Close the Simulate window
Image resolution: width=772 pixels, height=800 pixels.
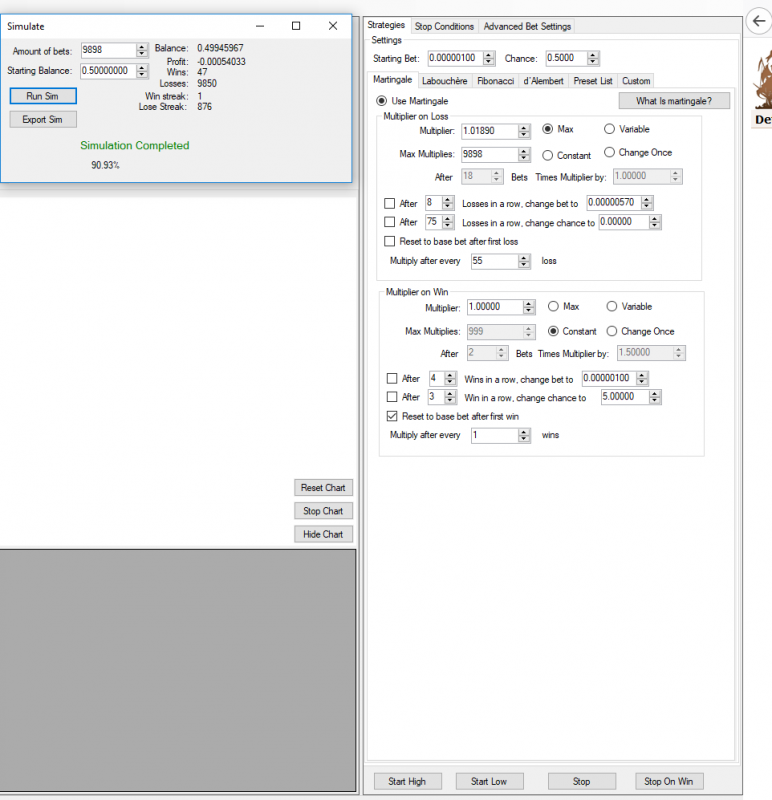click(333, 26)
